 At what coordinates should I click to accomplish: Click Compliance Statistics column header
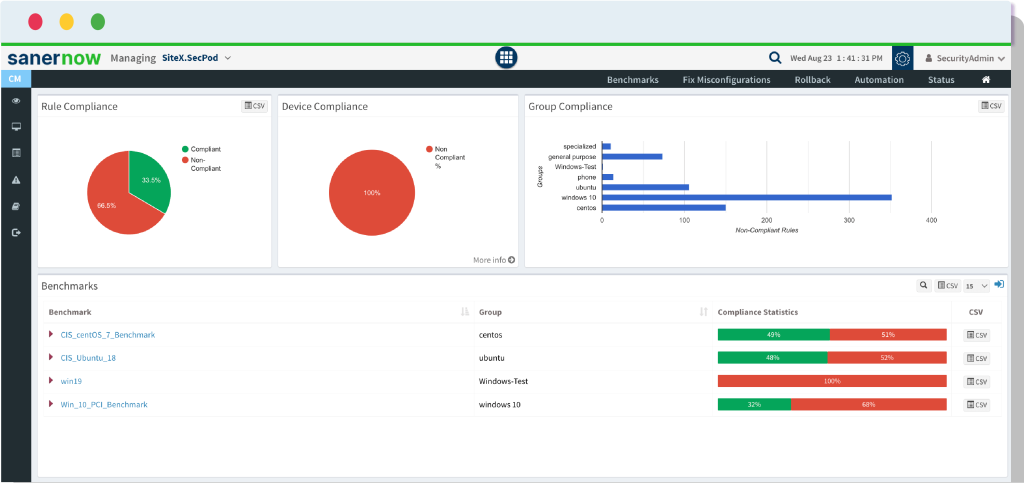[758, 312]
